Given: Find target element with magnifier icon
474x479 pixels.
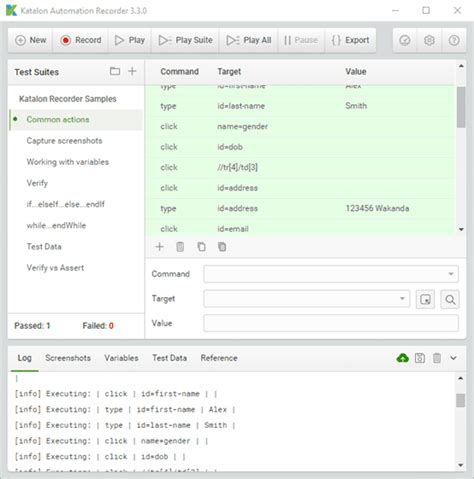Looking at the screenshot, I should pyautogui.click(x=450, y=299).
